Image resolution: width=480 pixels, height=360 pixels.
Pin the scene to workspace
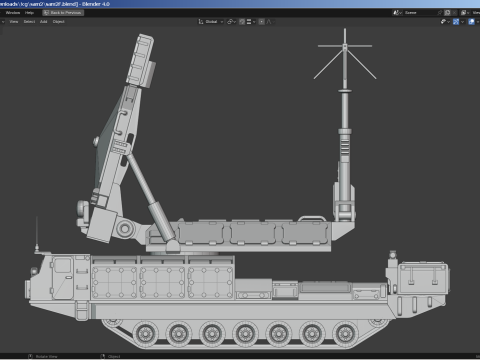440,13
